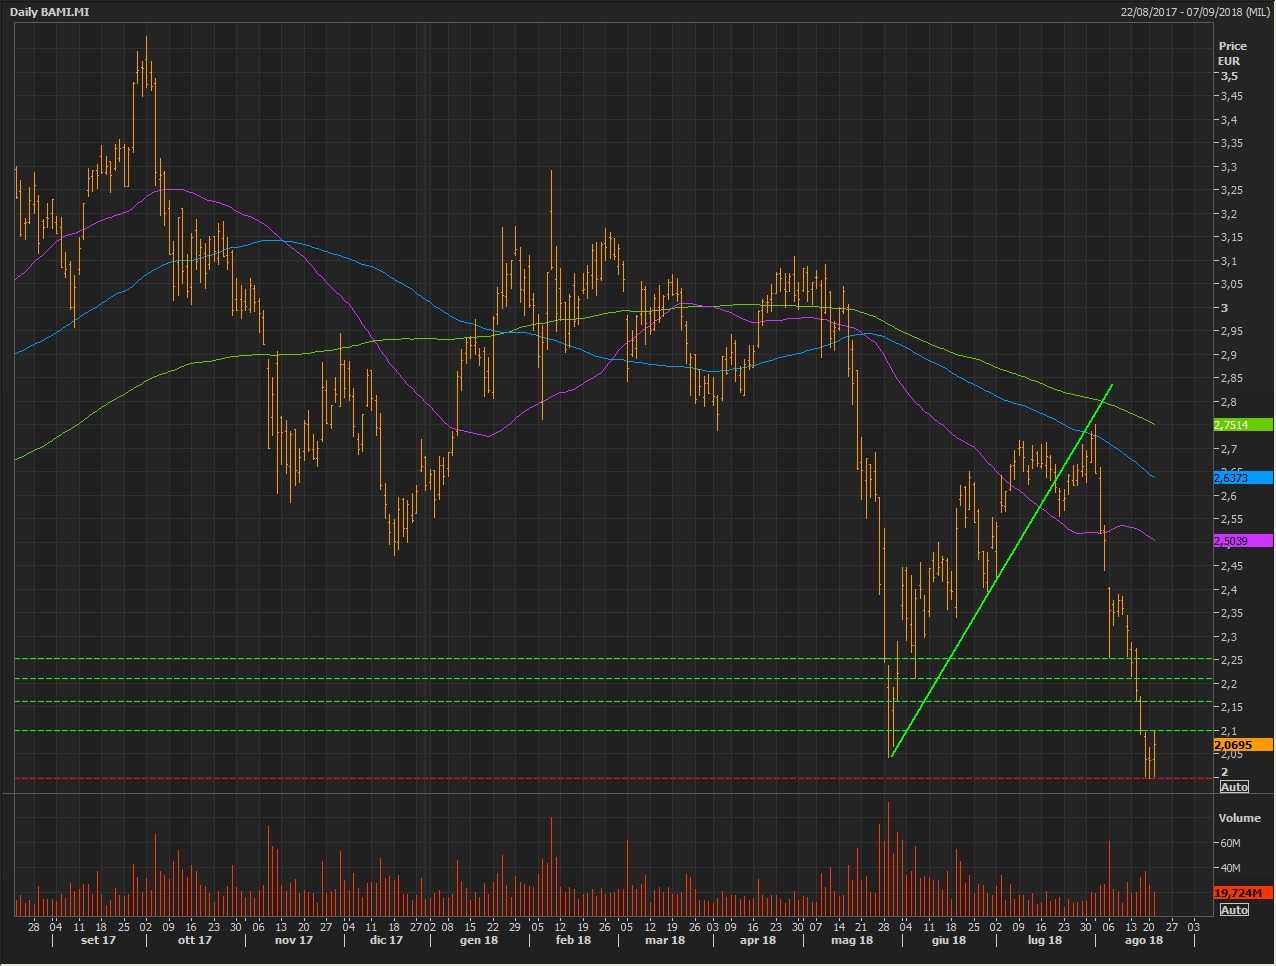Click the 60M tick on volume axis
Image resolution: width=1276 pixels, height=966 pixels.
click(1230, 843)
